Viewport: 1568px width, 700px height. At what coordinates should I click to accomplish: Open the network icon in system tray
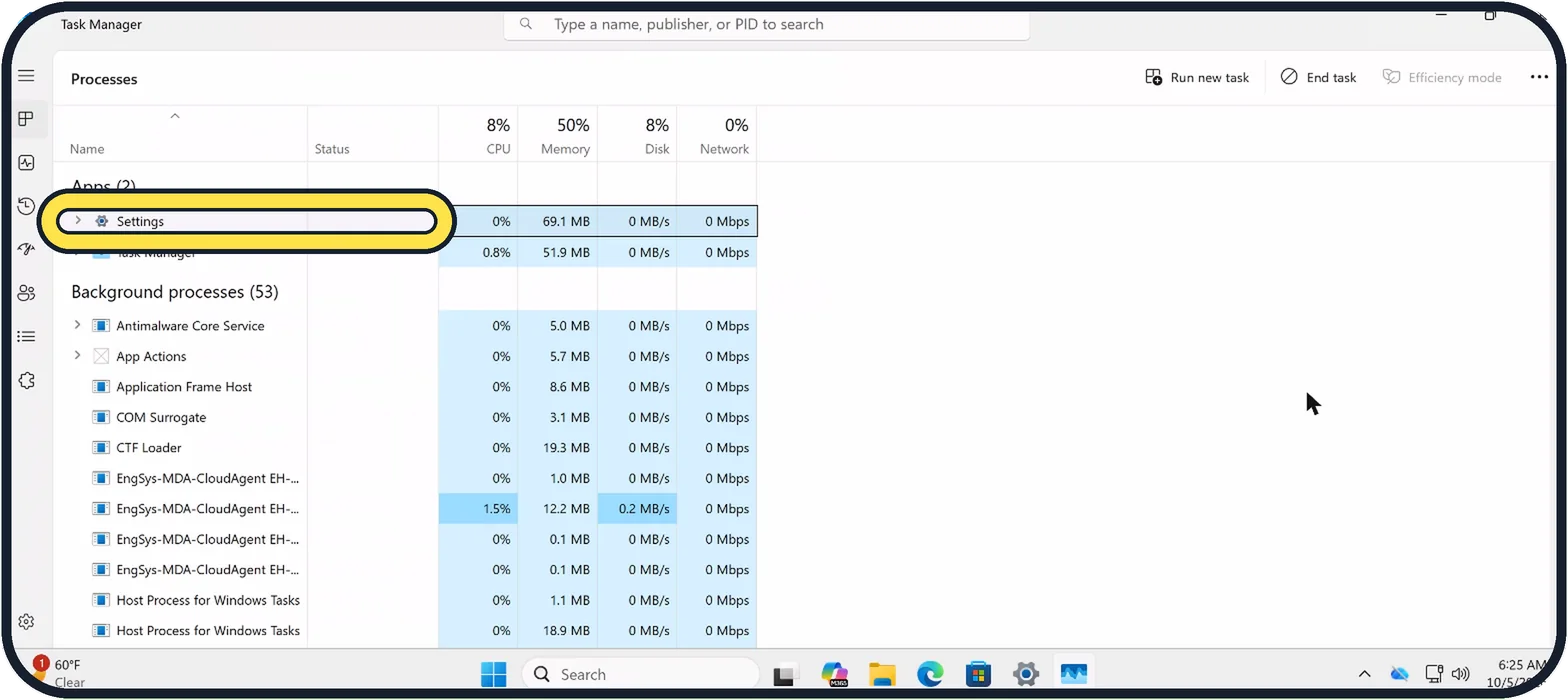point(1434,674)
